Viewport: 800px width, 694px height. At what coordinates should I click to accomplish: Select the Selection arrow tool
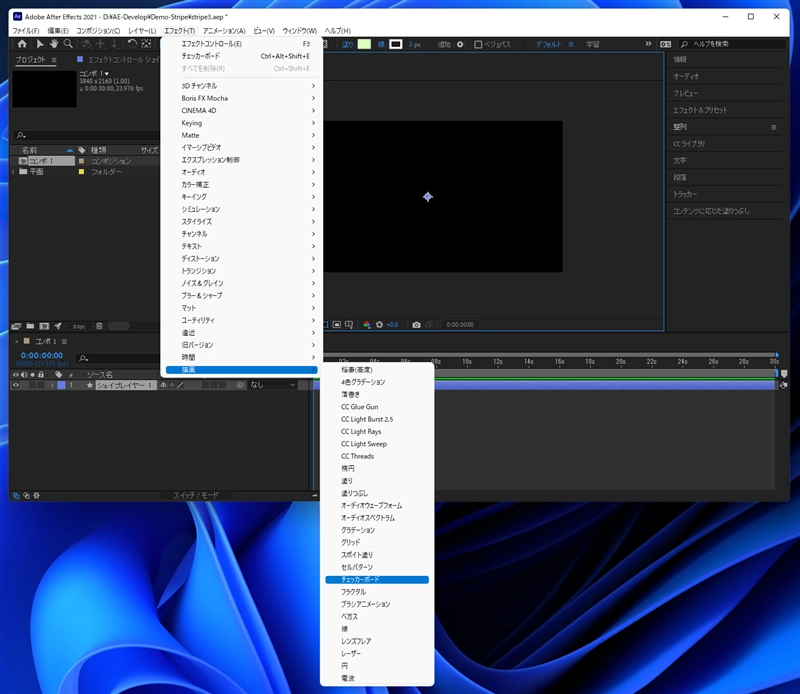[x=40, y=44]
